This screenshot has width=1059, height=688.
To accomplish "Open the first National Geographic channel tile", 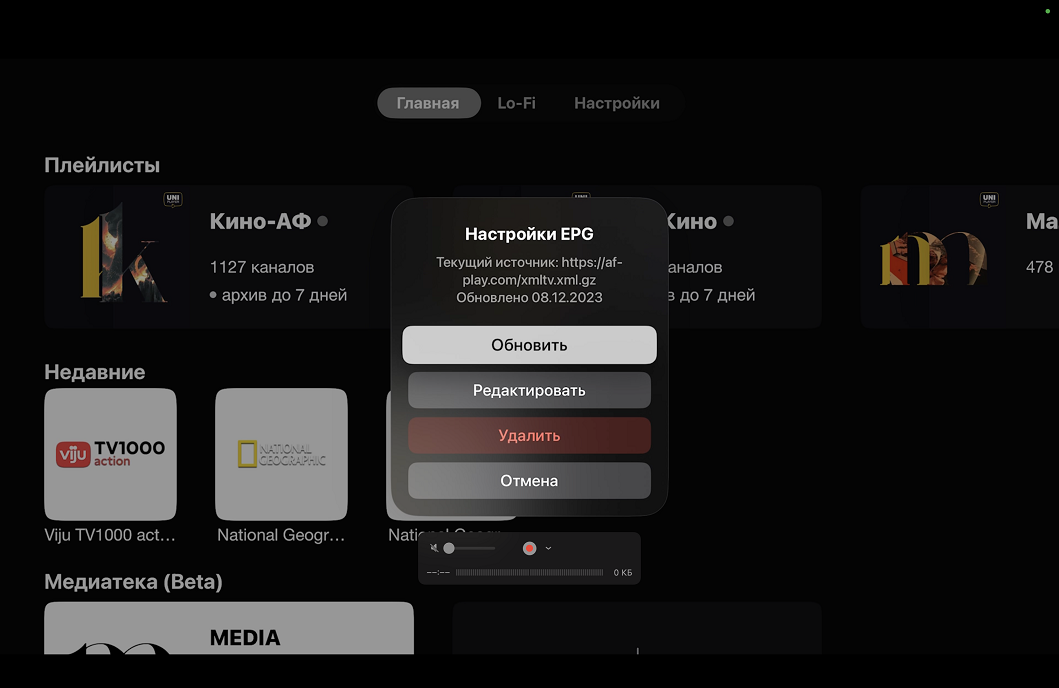I will click(x=281, y=454).
